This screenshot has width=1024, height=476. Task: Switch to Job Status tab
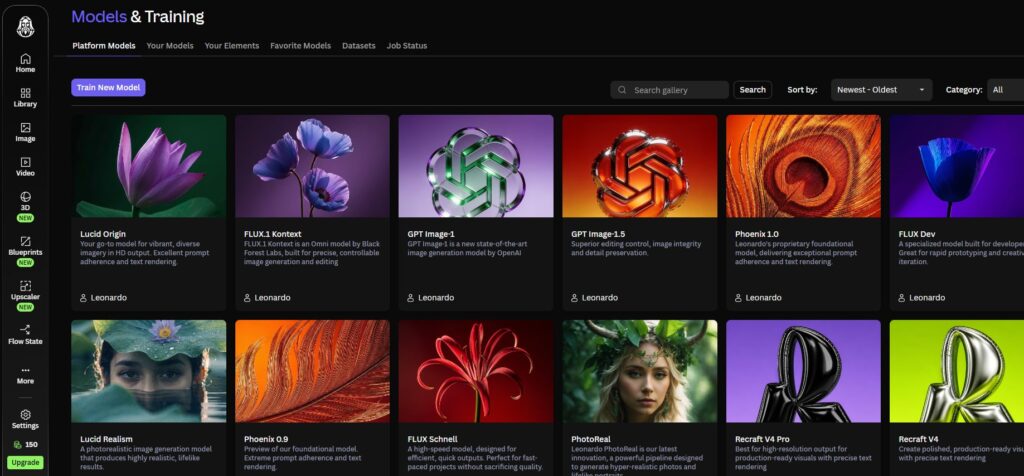coord(407,46)
